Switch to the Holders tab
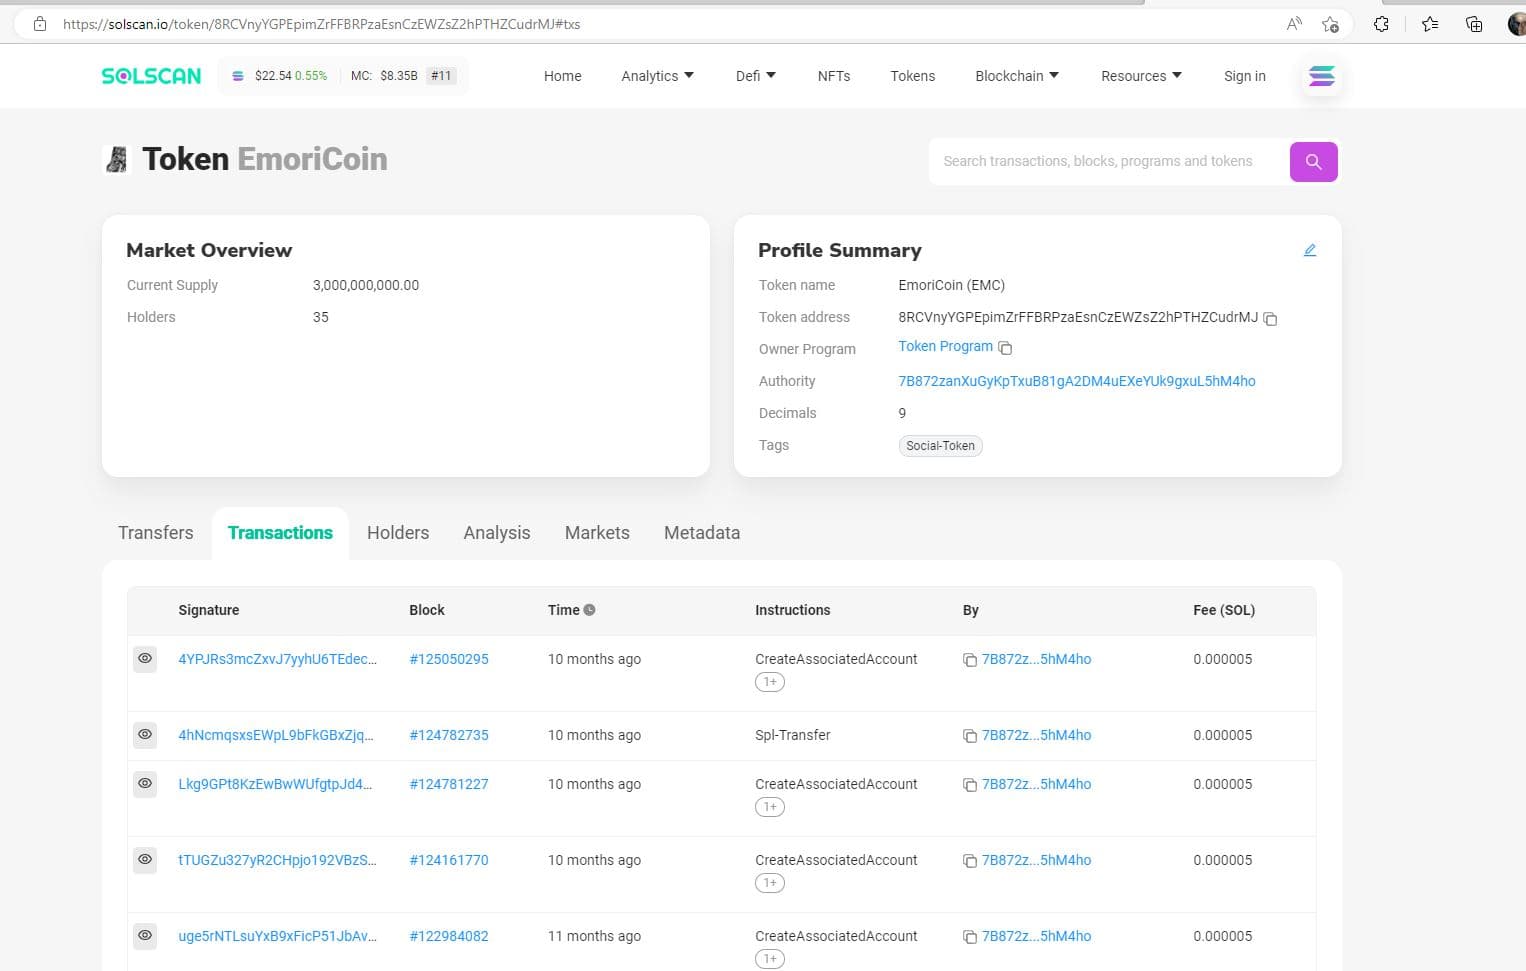 397,533
